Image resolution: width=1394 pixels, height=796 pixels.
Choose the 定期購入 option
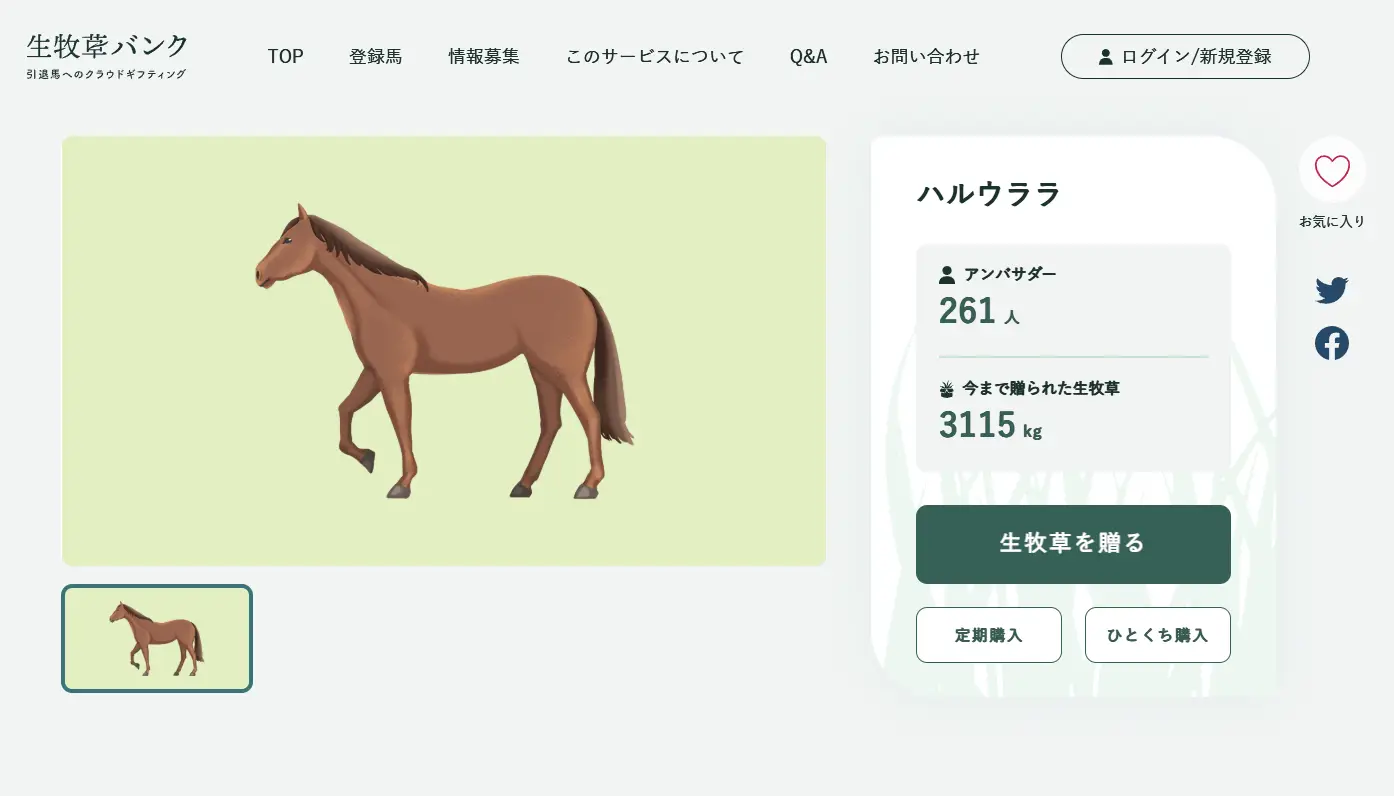(x=989, y=635)
